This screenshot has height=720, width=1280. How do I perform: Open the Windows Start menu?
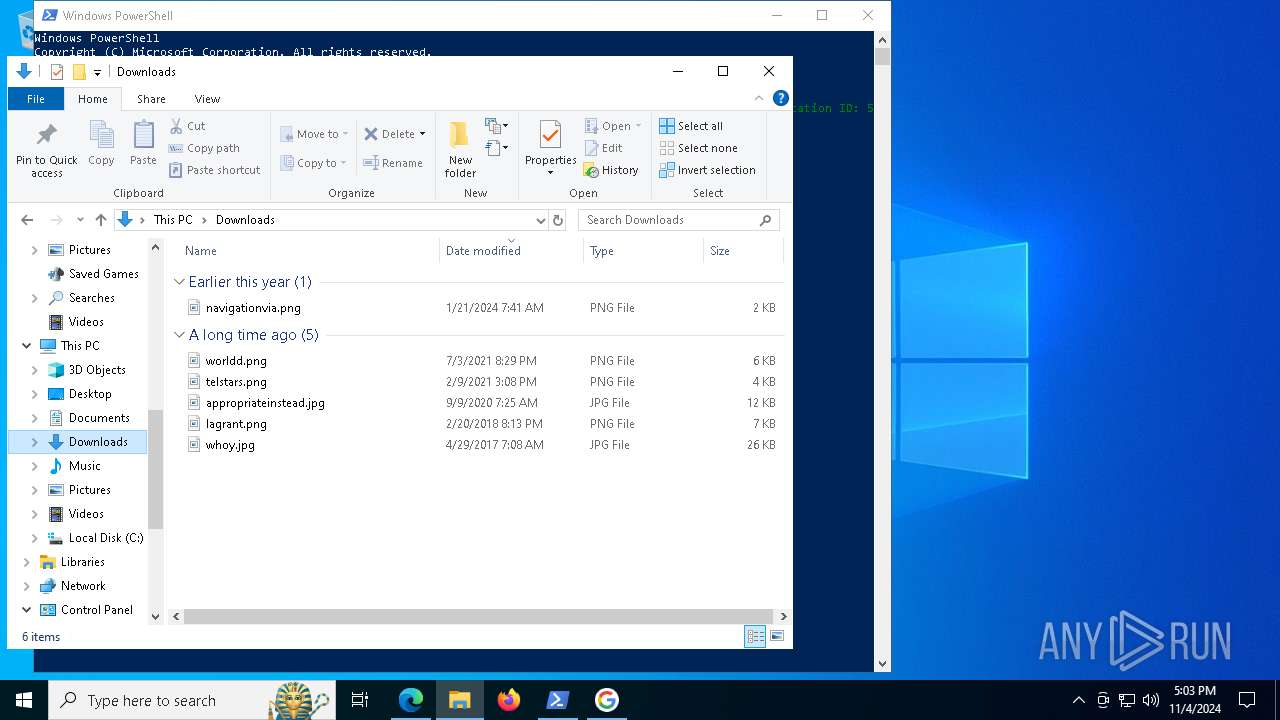24,700
